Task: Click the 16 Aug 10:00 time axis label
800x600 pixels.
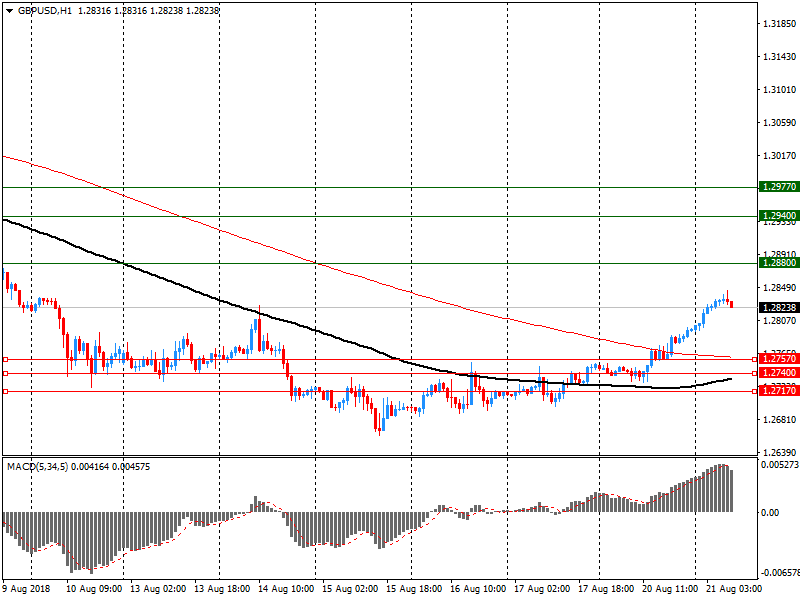Action: tap(478, 589)
